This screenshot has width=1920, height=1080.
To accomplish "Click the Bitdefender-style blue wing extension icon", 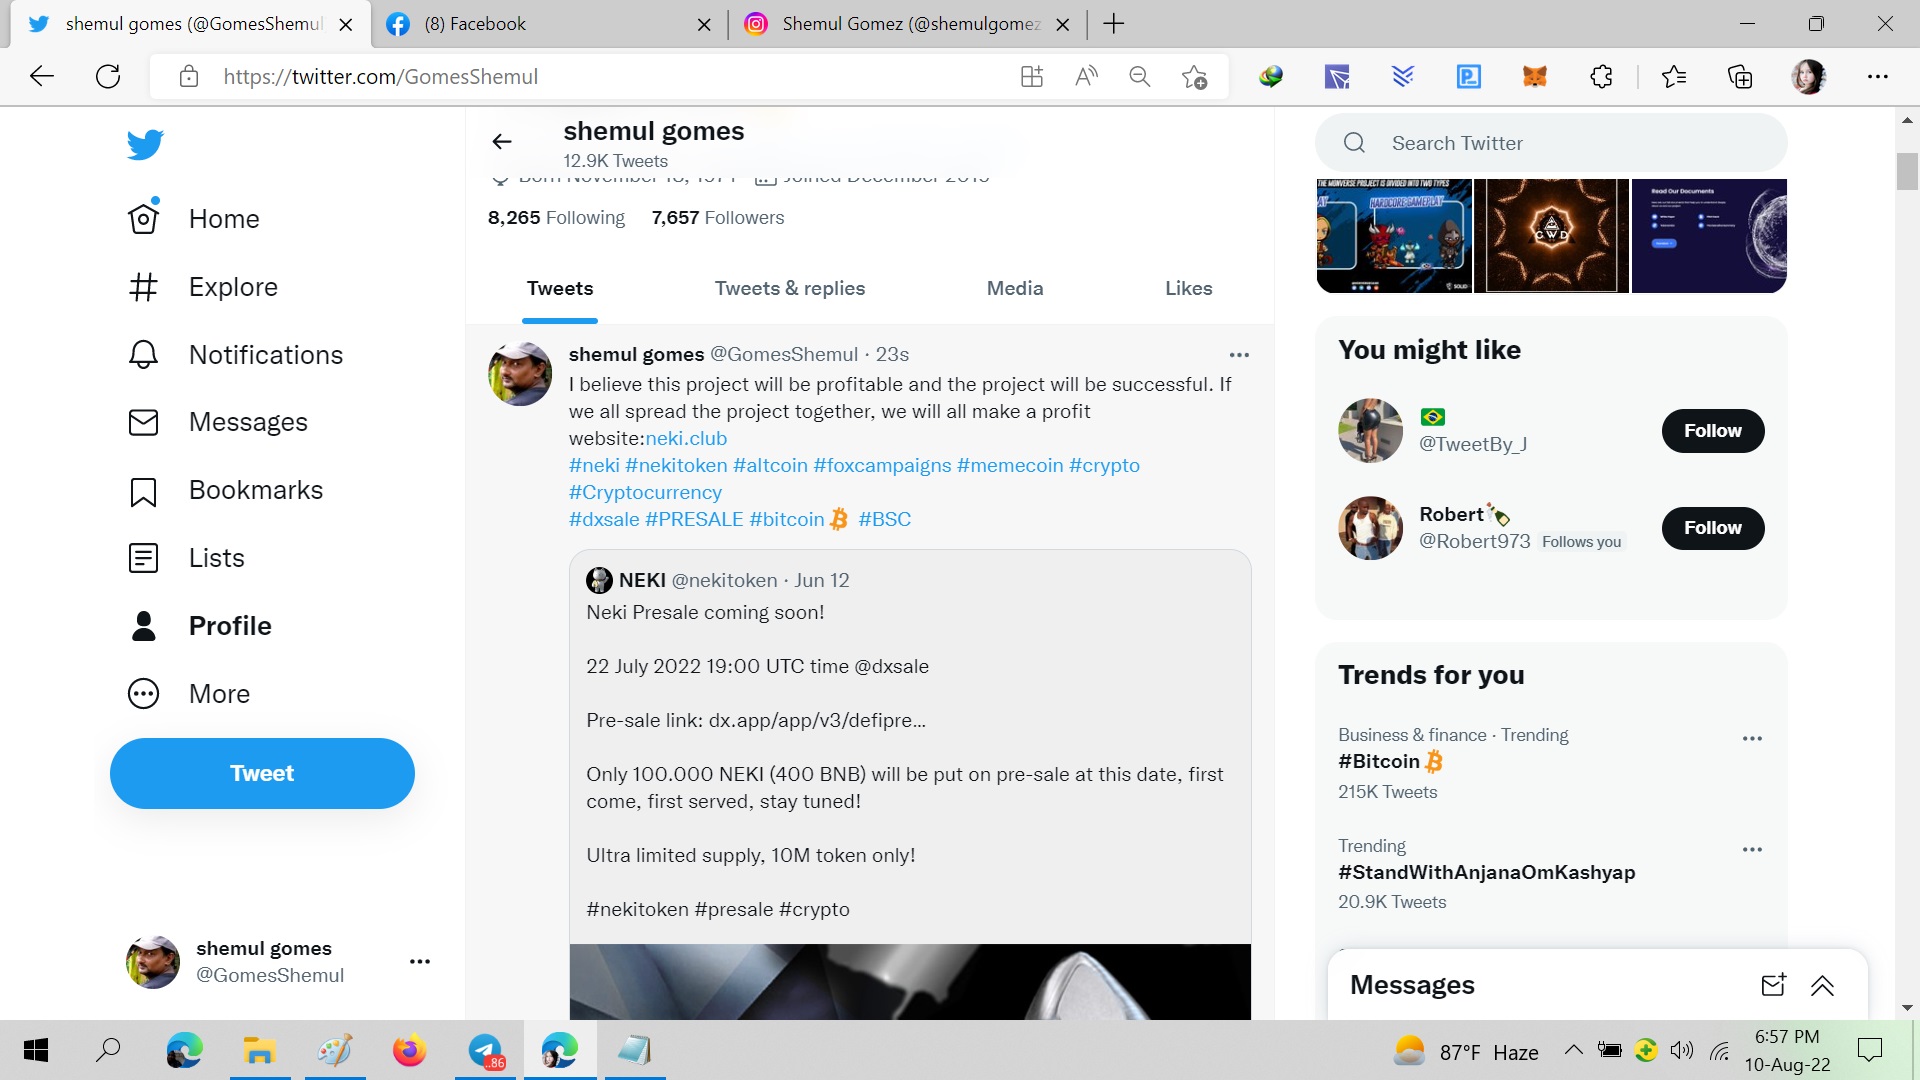I will tap(1403, 76).
